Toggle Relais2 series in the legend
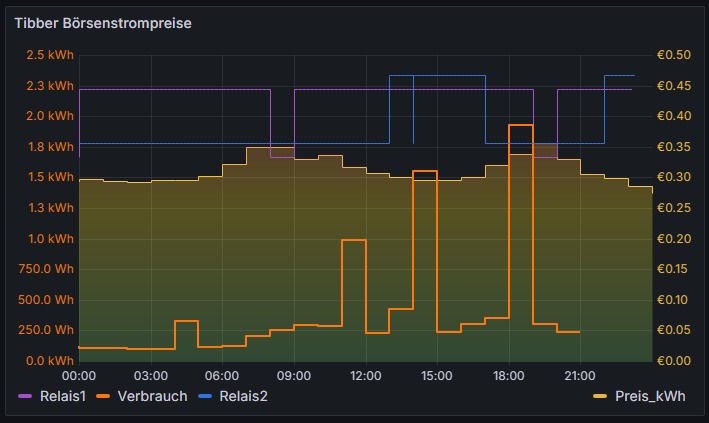The image size is (709, 423). (x=244, y=396)
